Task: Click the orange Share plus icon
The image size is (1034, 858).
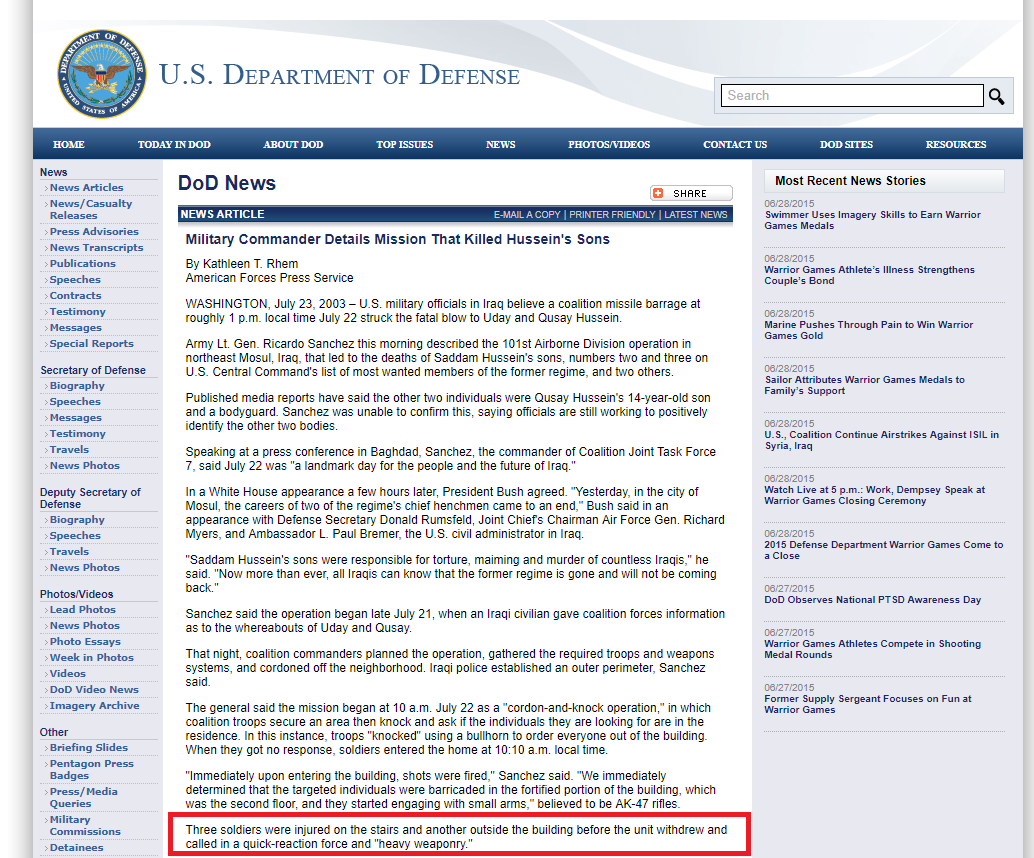Action: tap(657, 193)
